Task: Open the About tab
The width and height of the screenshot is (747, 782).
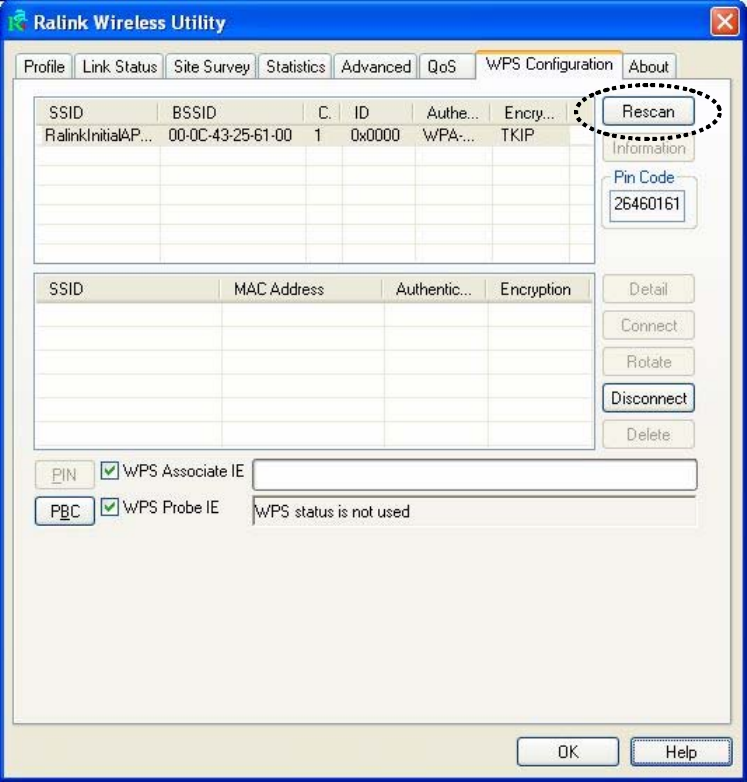Action: click(x=648, y=66)
